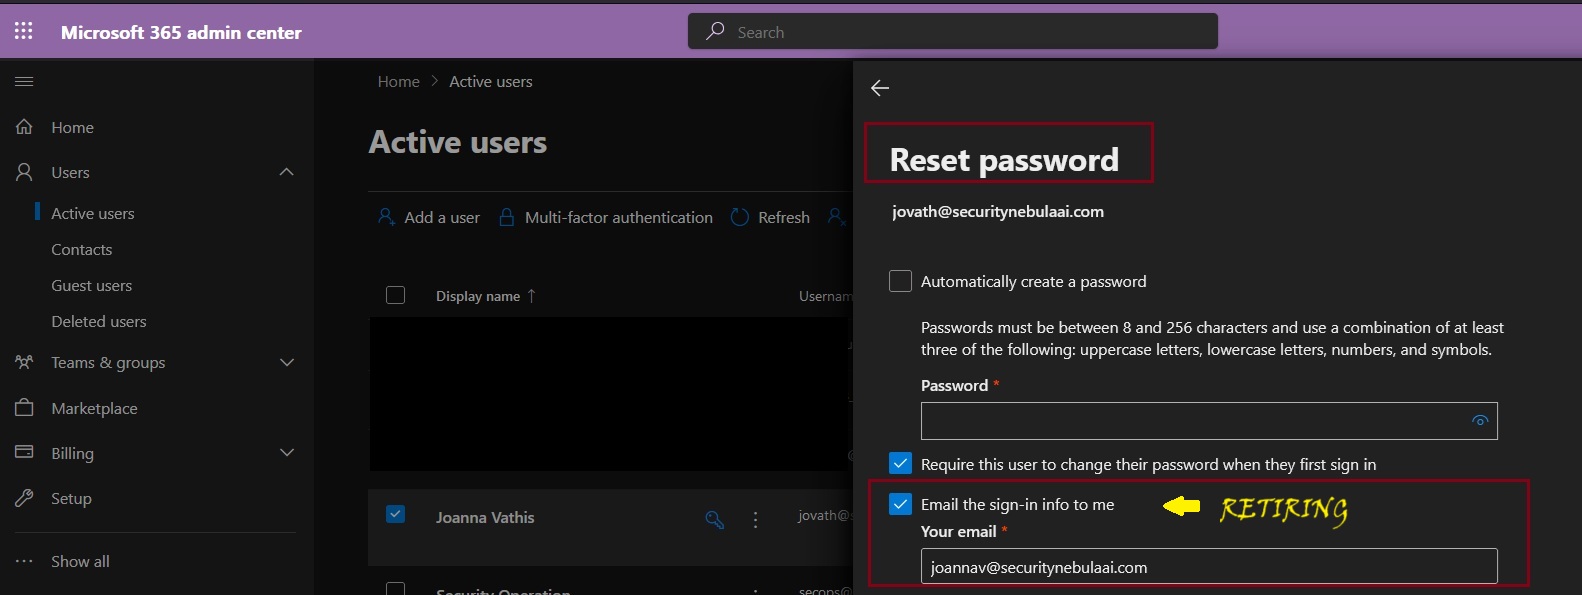Click the Home icon in the sidebar
Screen dimensions: 1582x595
tap(25, 127)
